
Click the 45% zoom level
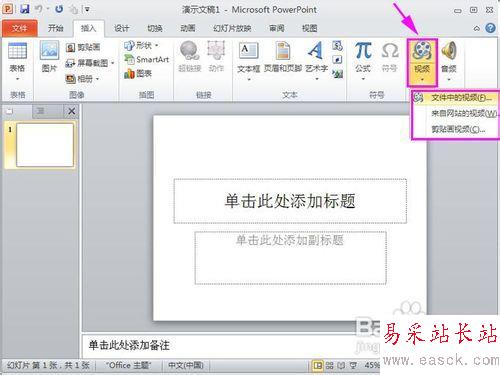[372, 366]
